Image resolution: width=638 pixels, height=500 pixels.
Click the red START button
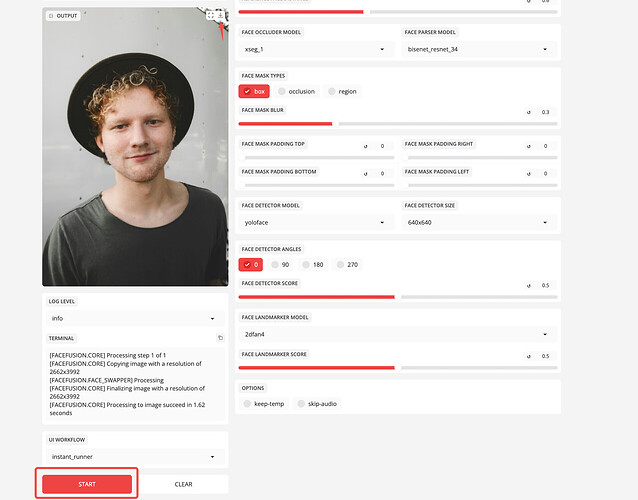coord(87,484)
